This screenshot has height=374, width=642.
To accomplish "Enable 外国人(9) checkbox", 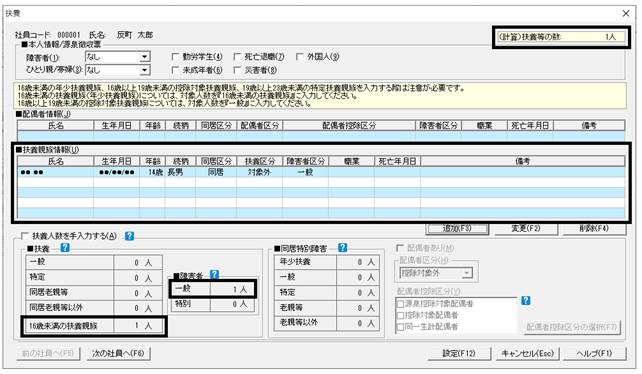I will point(299,57).
